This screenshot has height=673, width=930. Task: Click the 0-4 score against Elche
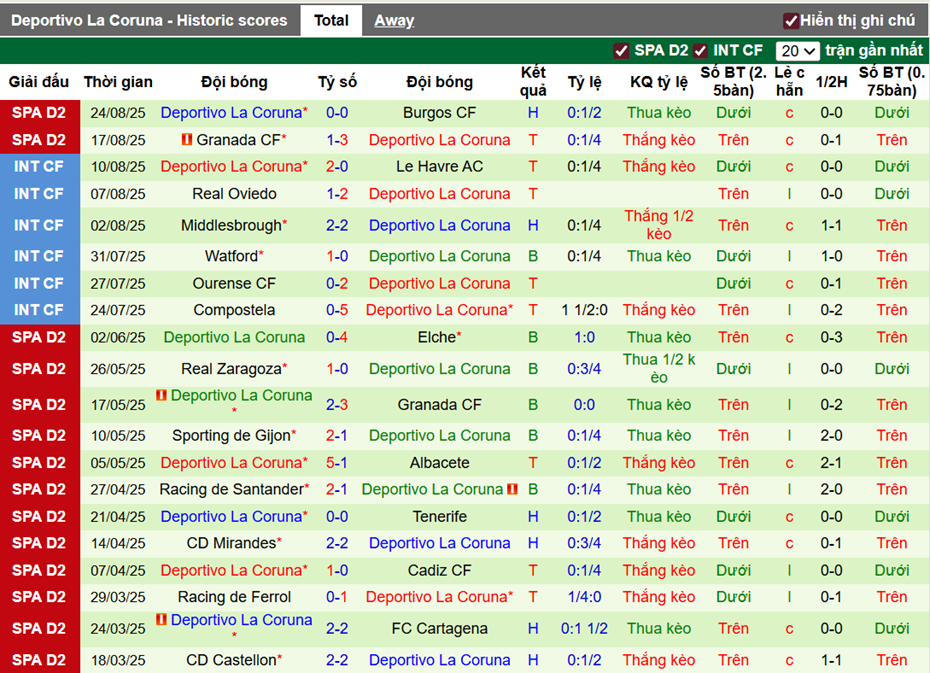click(x=337, y=337)
